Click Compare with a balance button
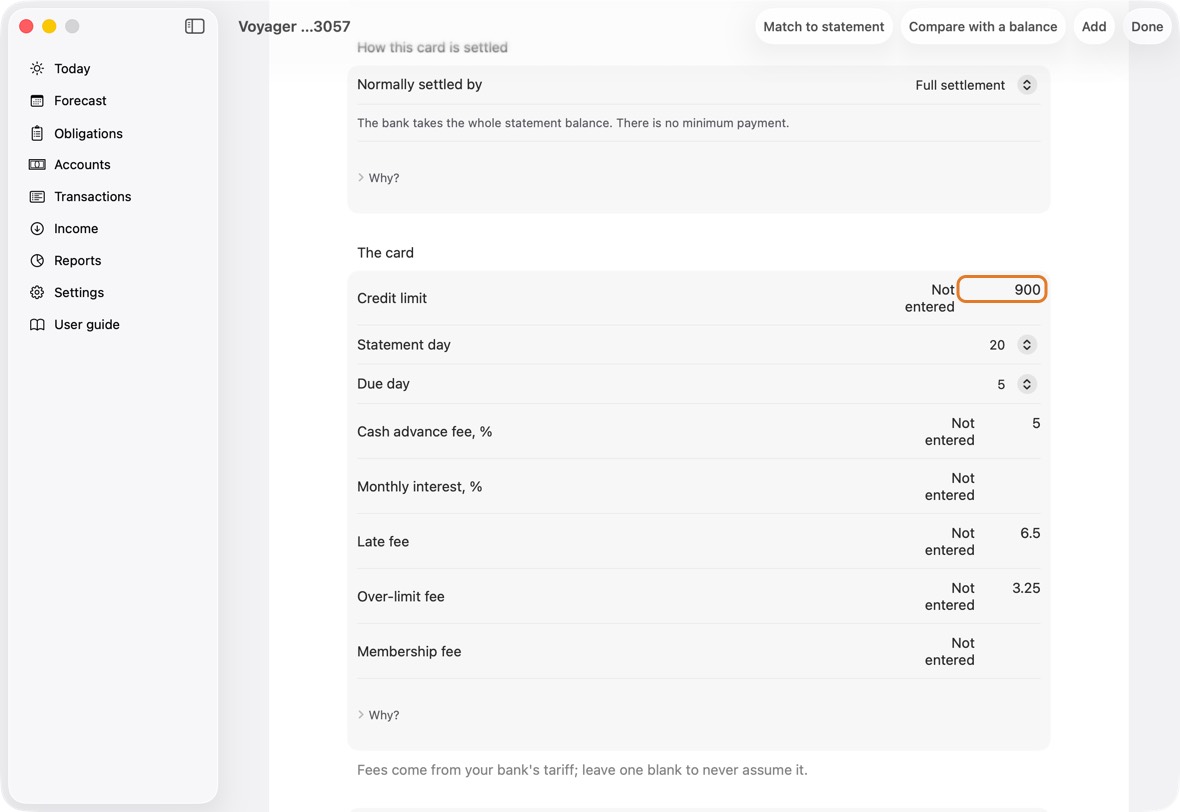The height and width of the screenshot is (812, 1180). click(x=982, y=26)
